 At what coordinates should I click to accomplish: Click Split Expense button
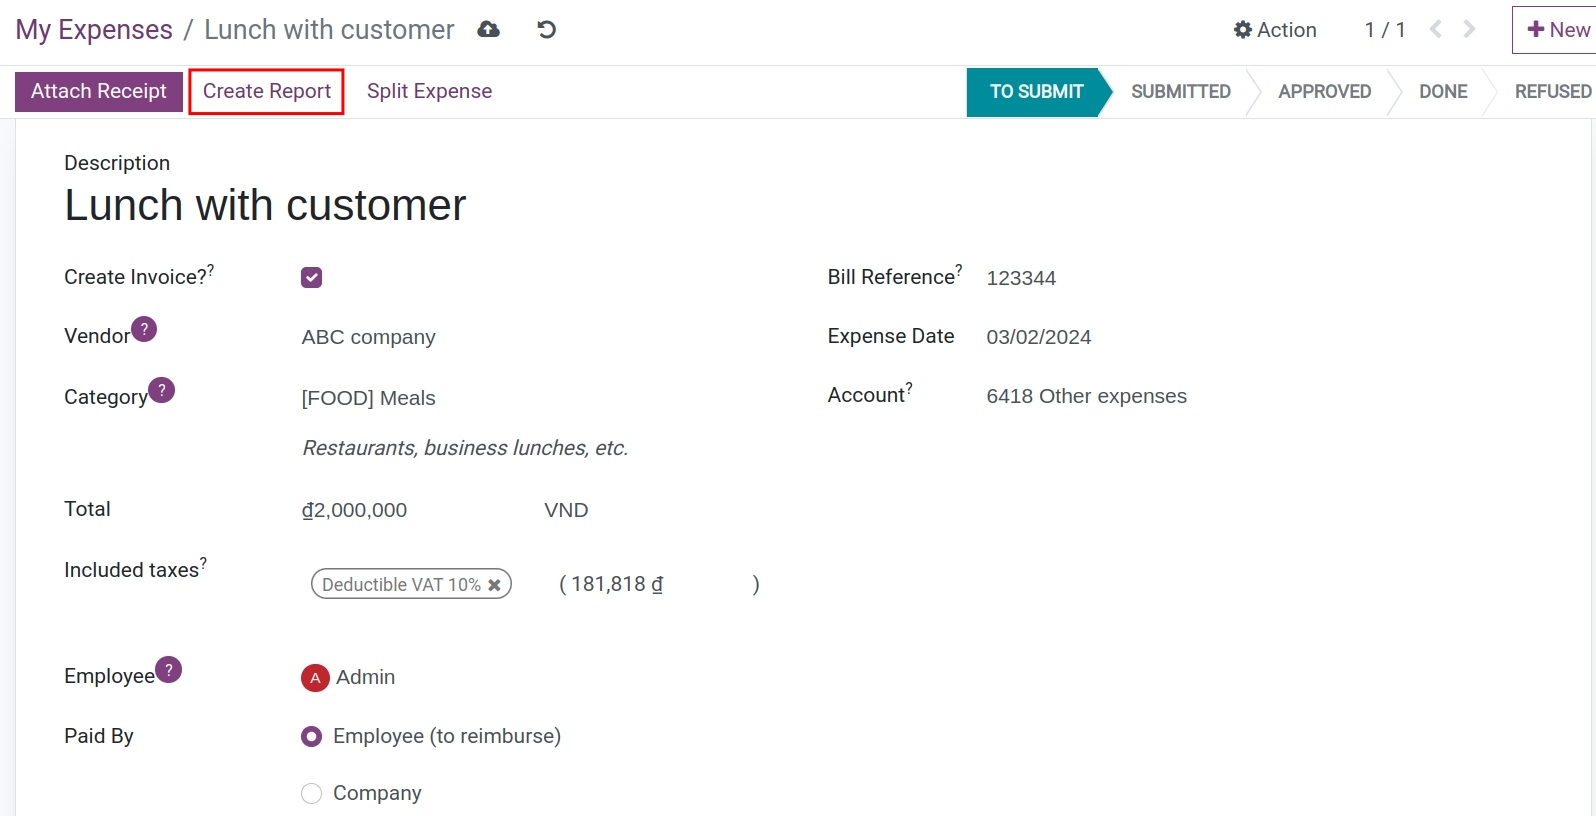tap(429, 91)
